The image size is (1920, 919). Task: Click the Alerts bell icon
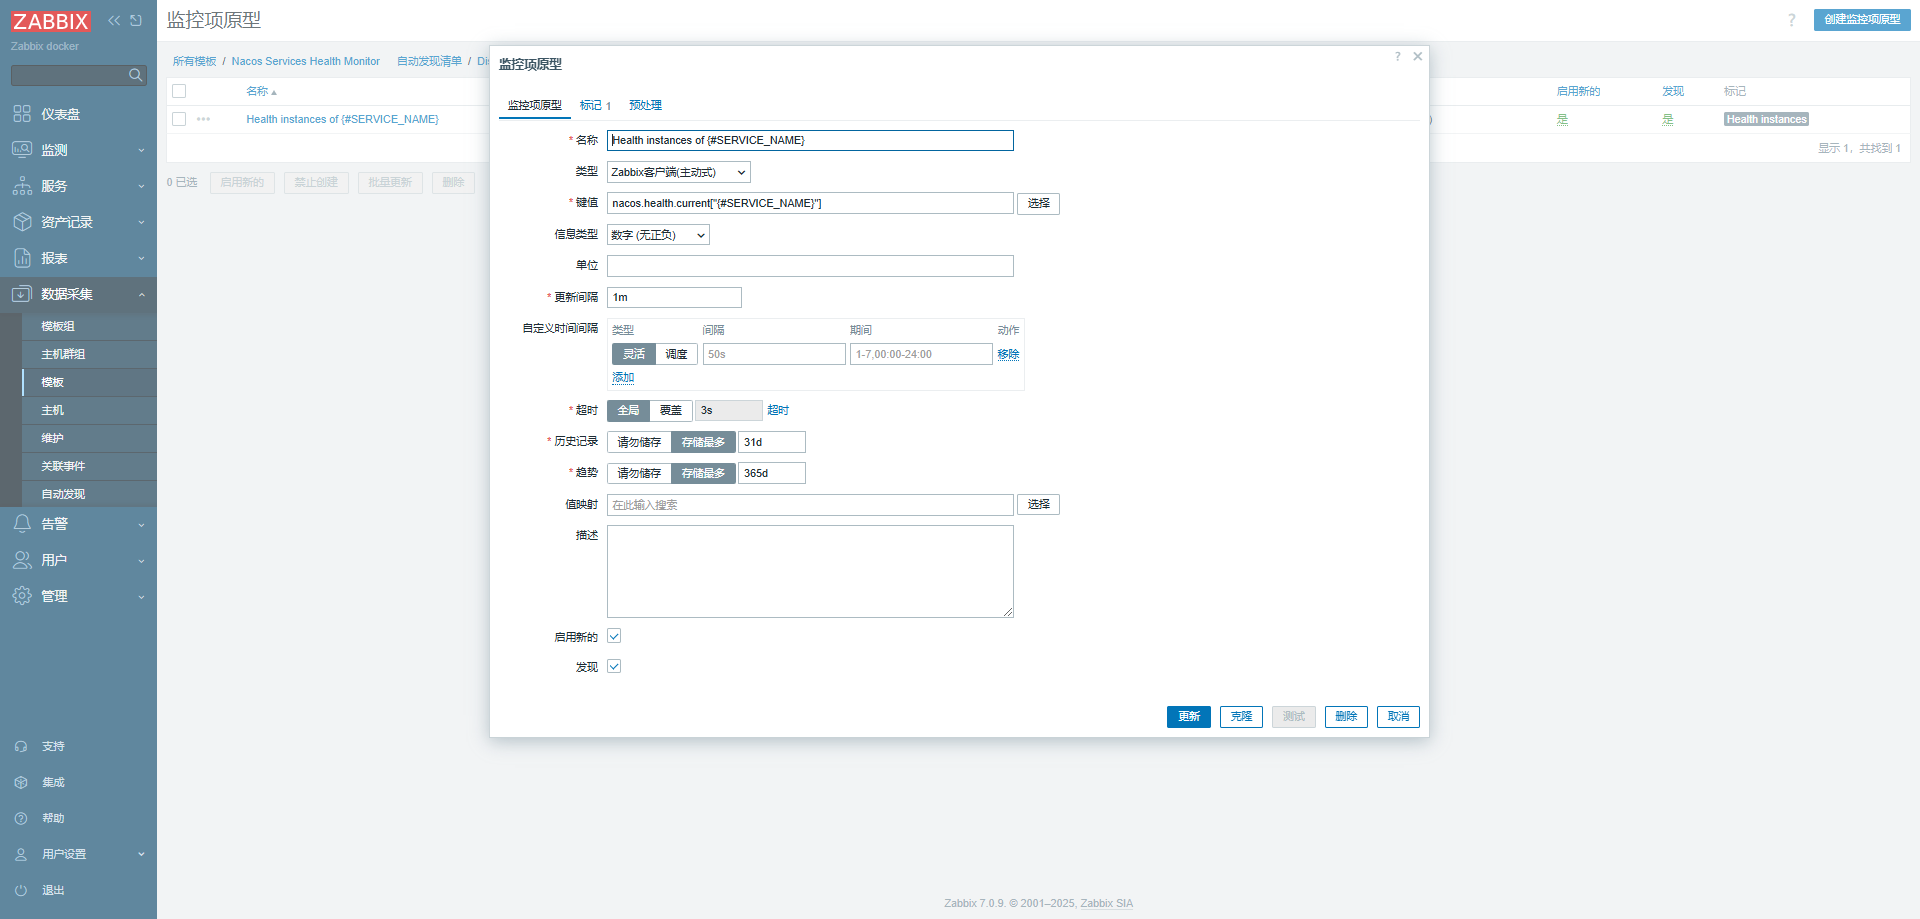click(x=22, y=524)
